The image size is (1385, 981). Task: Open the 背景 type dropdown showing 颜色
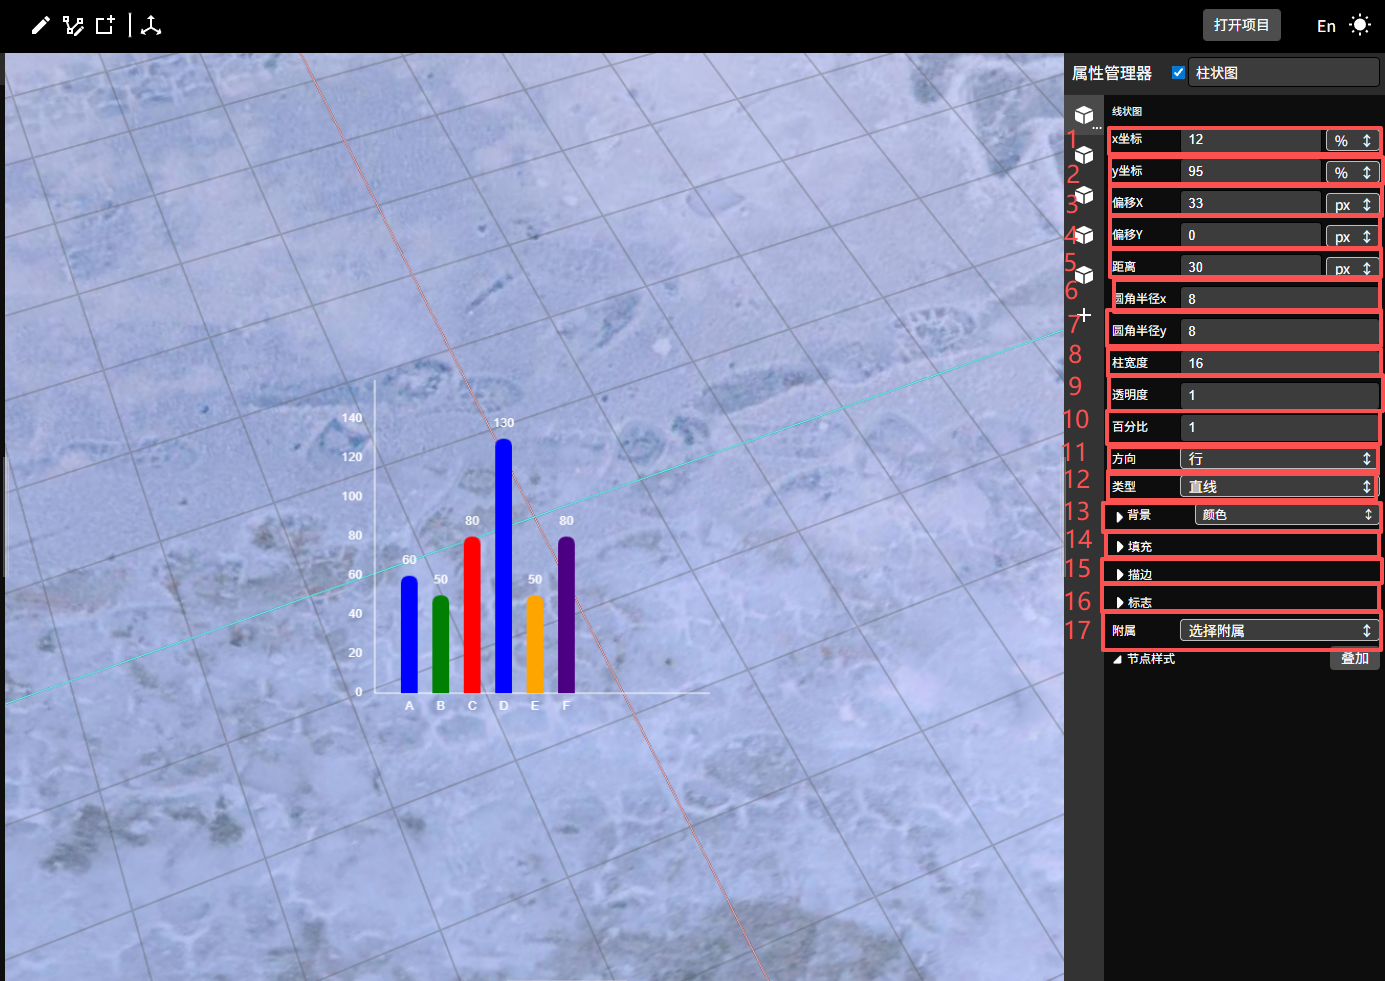coord(1287,515)
